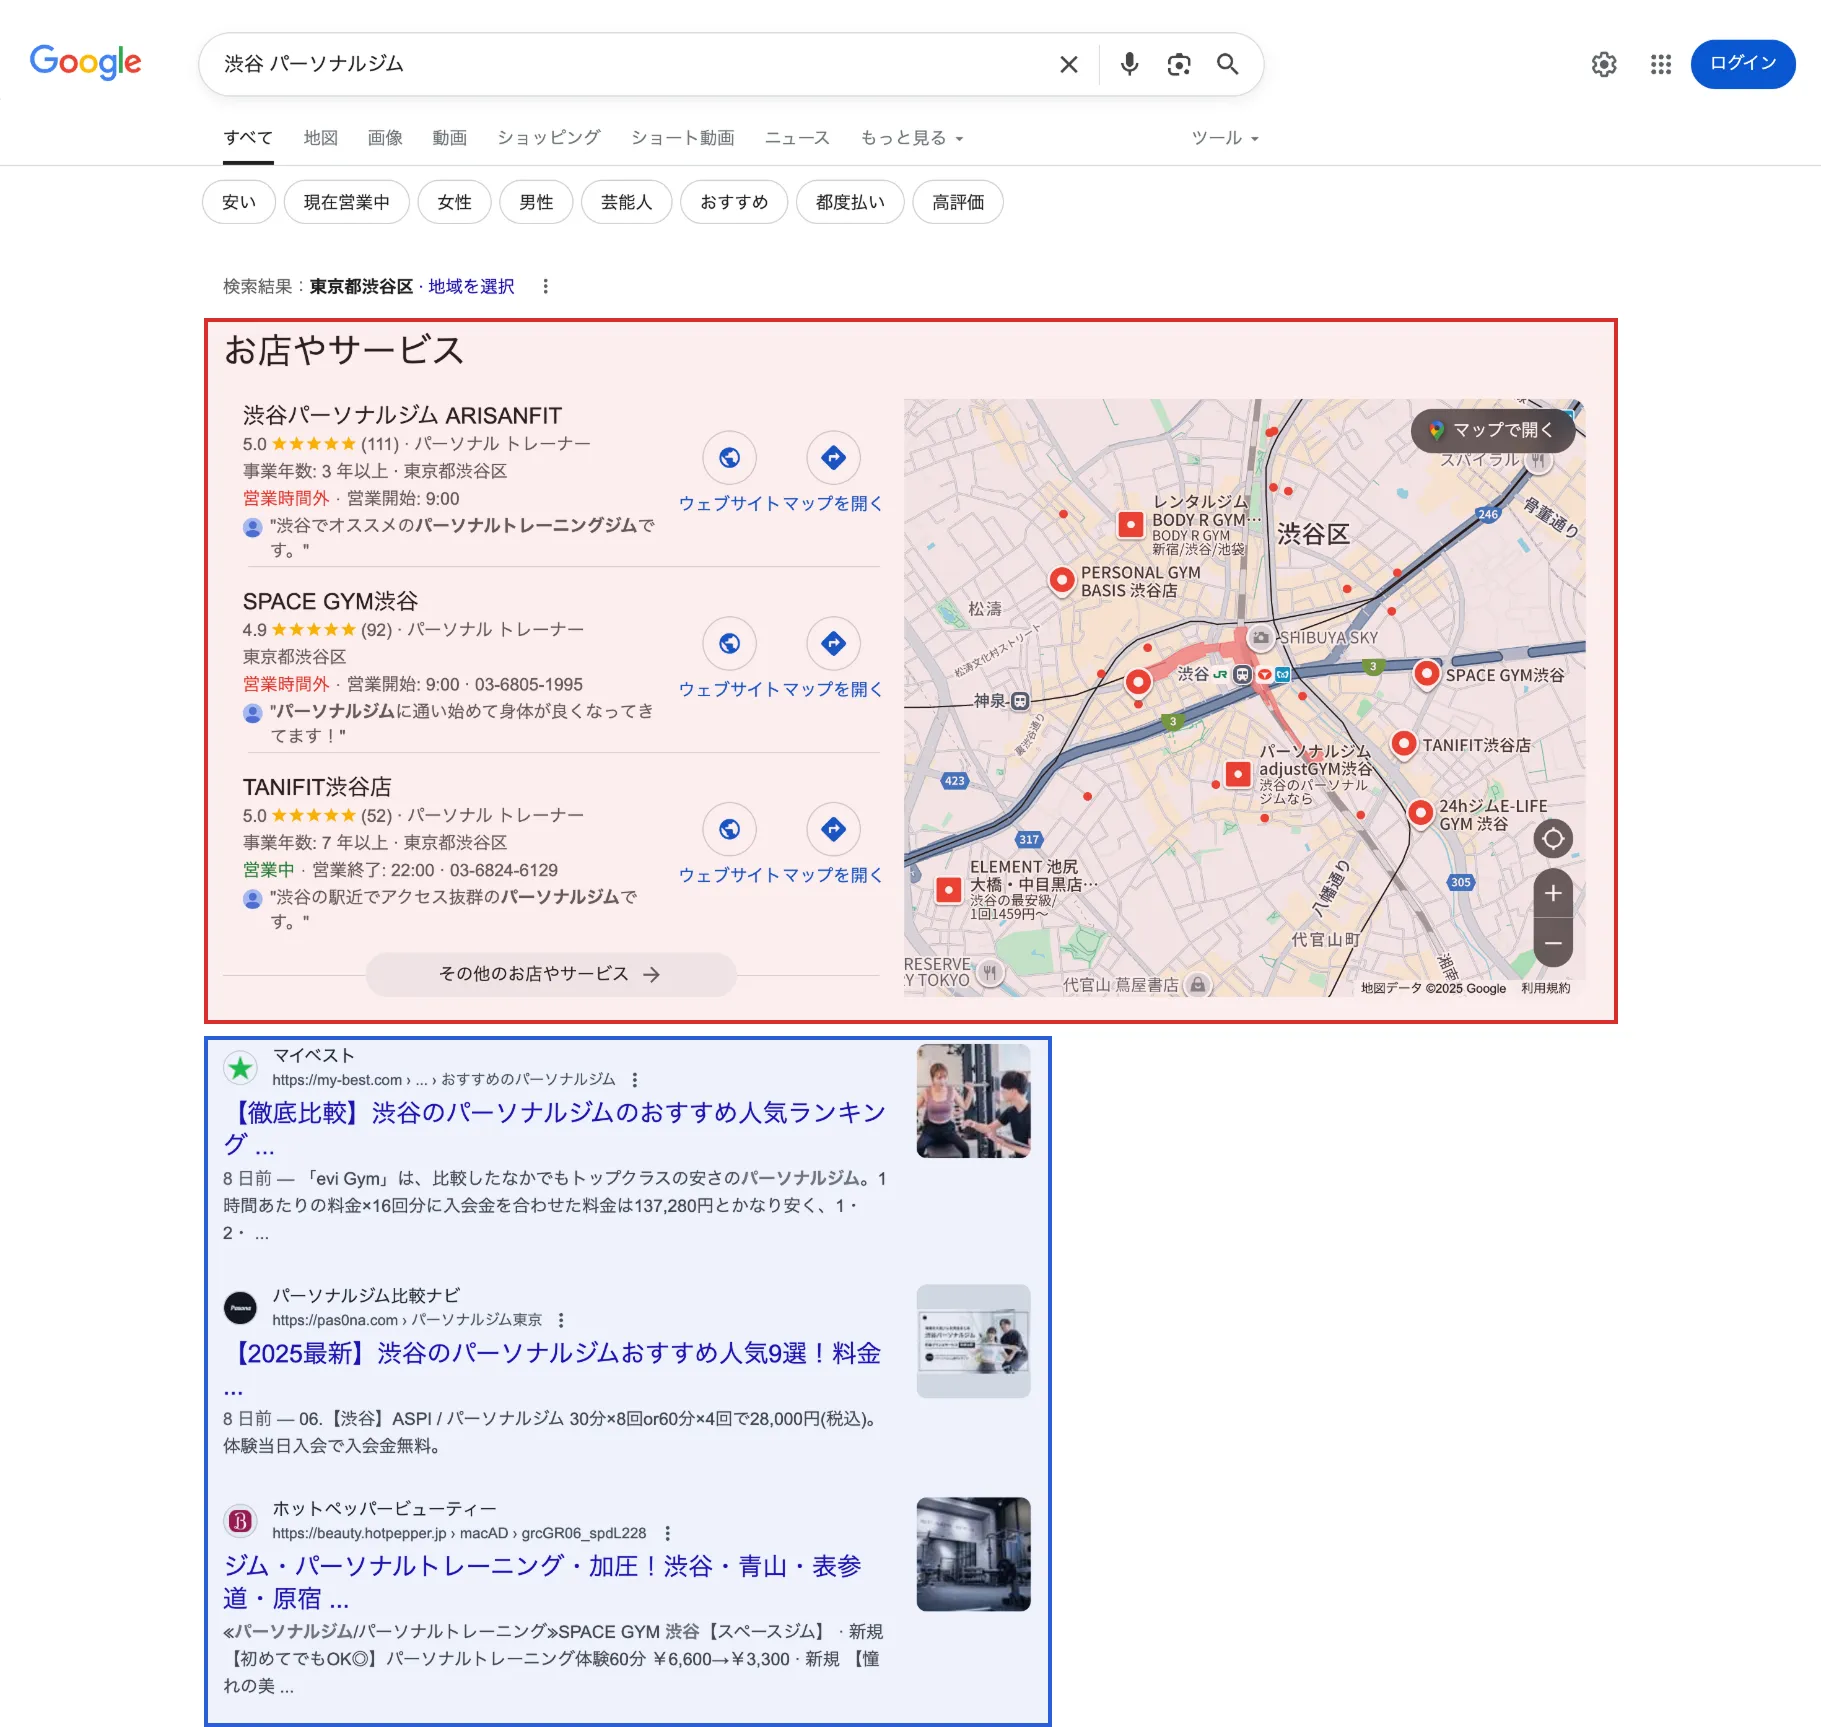
Task: Apply the 都度払い filter chip
Action: coord(851,202)
